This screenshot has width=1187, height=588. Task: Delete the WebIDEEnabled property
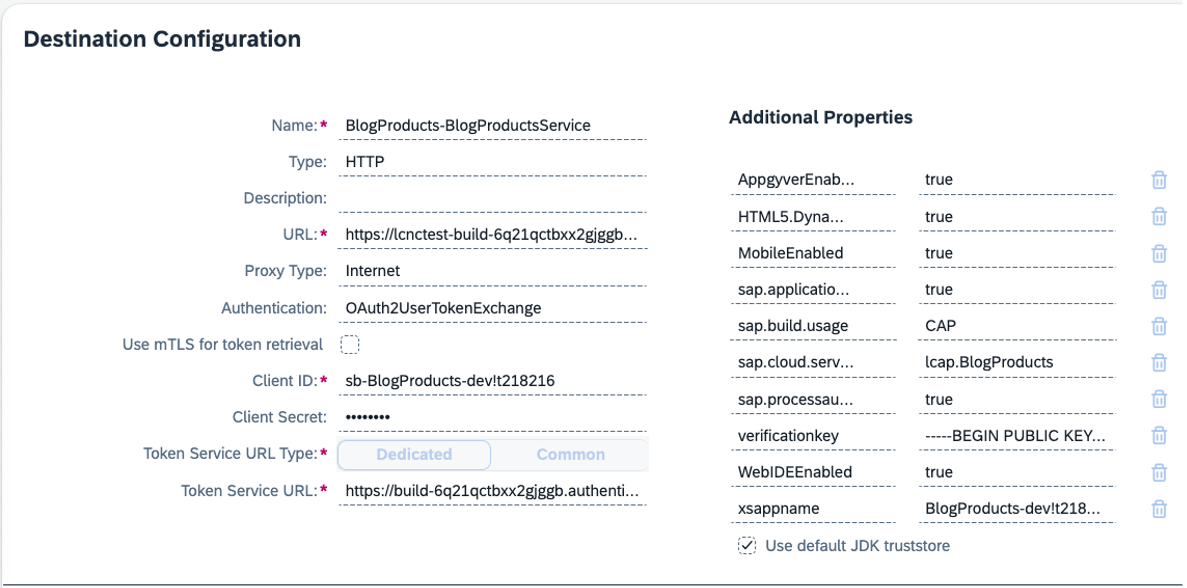pyautogui.click(x=1158, y=471)
